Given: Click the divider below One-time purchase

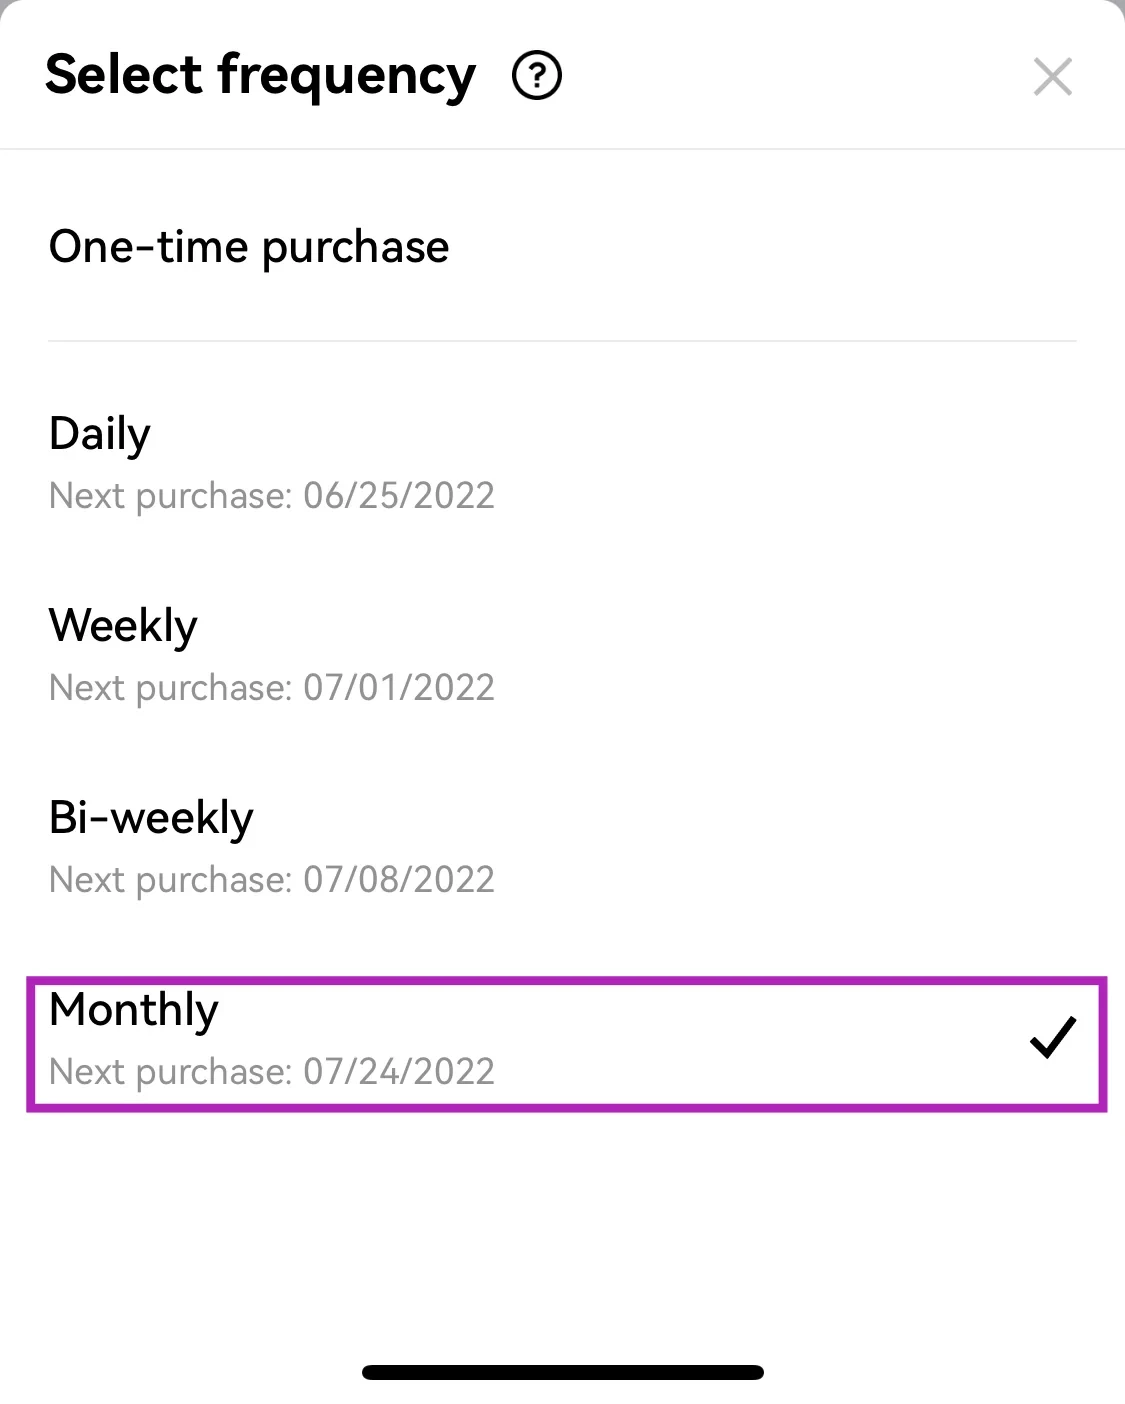Looking at the screenshot, I should 562,341.
